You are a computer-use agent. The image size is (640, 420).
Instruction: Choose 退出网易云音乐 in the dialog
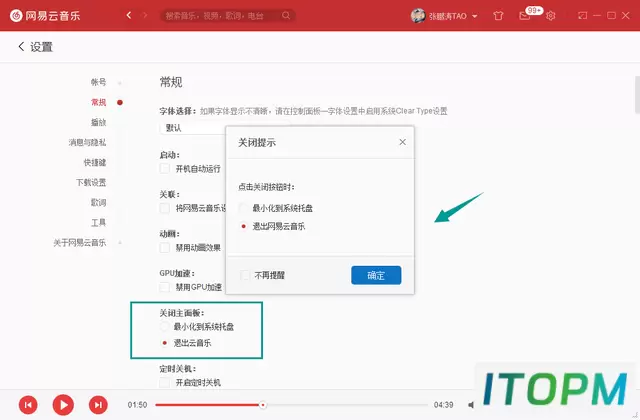click(x=244, y=226)
